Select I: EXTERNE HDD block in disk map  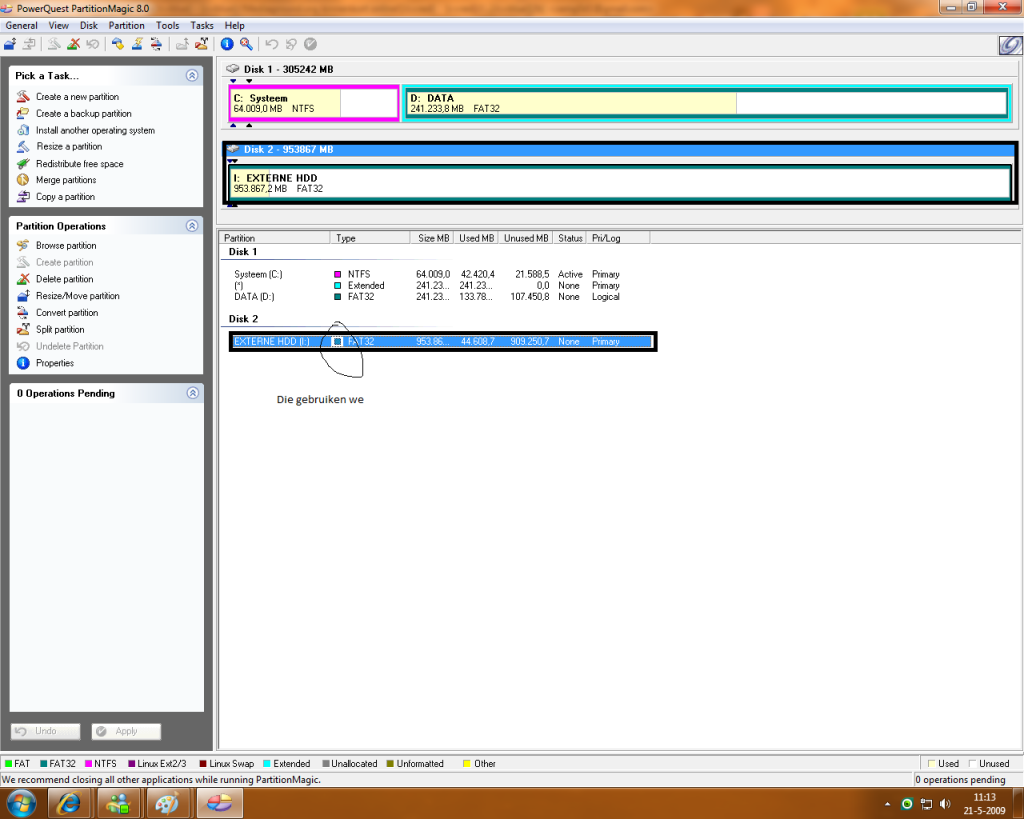[x=620, y=183]
